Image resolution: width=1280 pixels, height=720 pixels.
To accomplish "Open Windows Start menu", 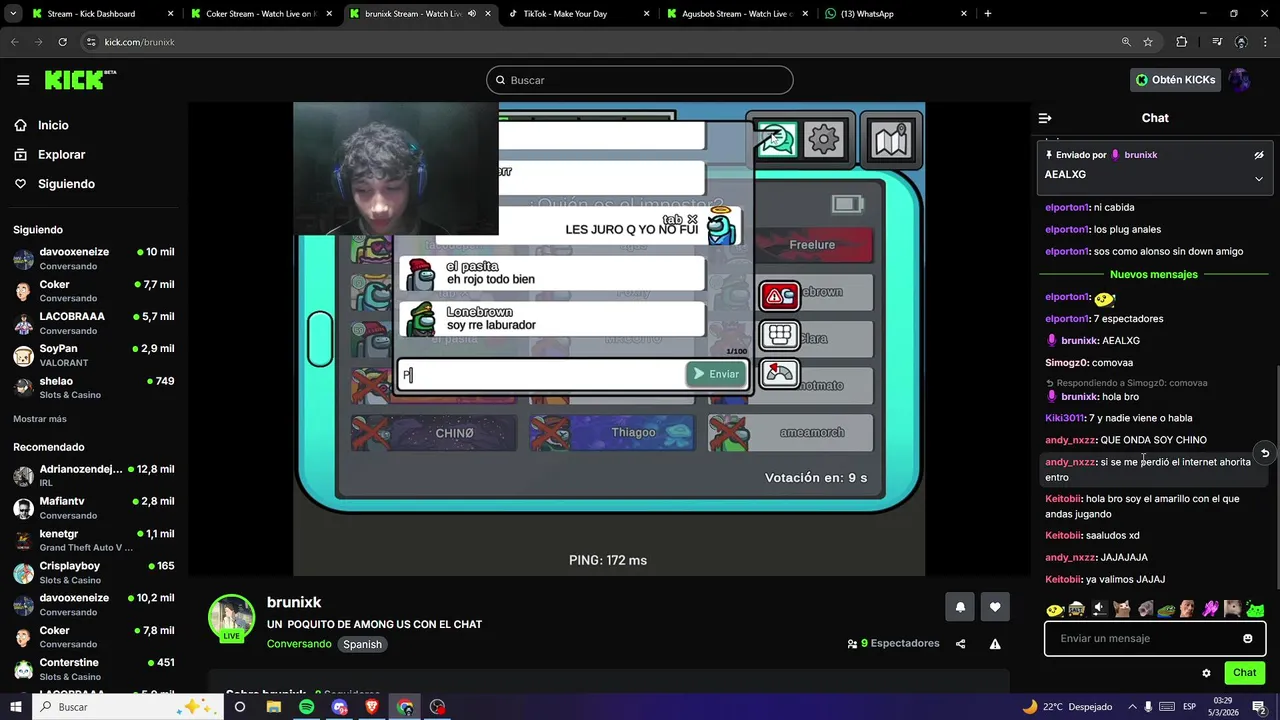I will coord(16,707).
